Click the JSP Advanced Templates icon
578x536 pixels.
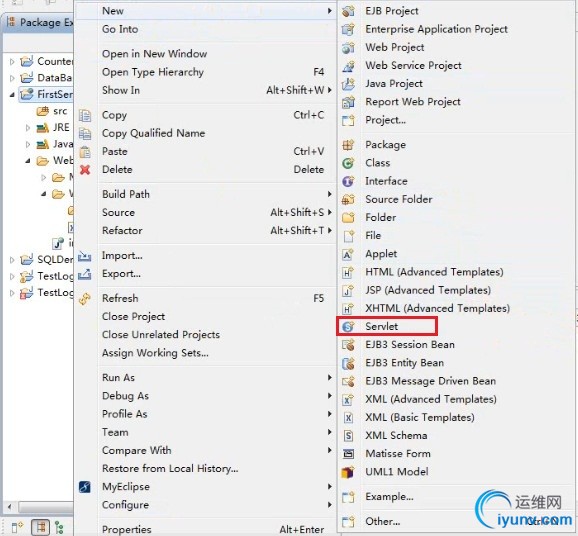348,290
